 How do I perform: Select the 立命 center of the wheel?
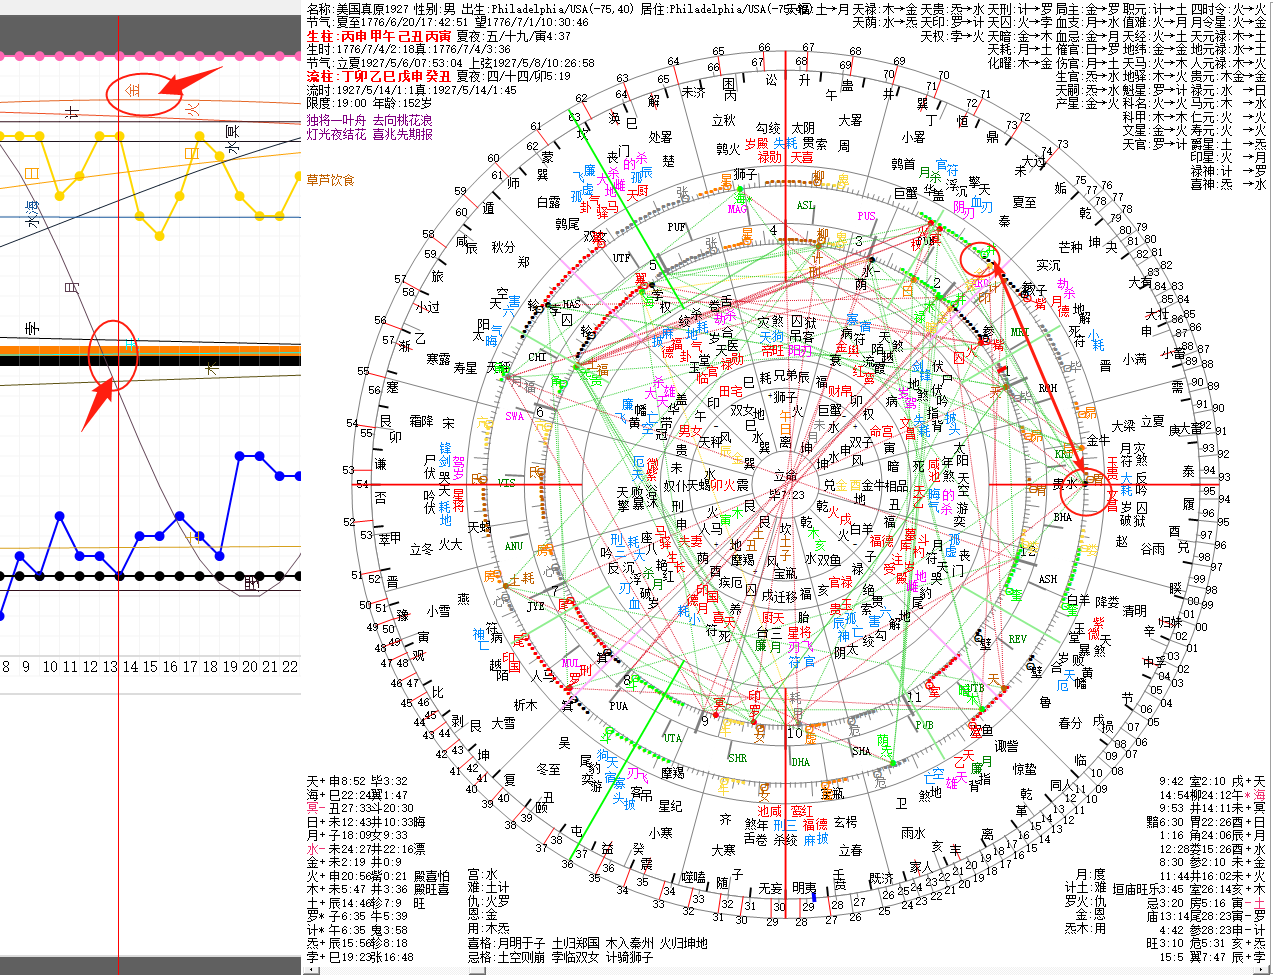(787, 476)
